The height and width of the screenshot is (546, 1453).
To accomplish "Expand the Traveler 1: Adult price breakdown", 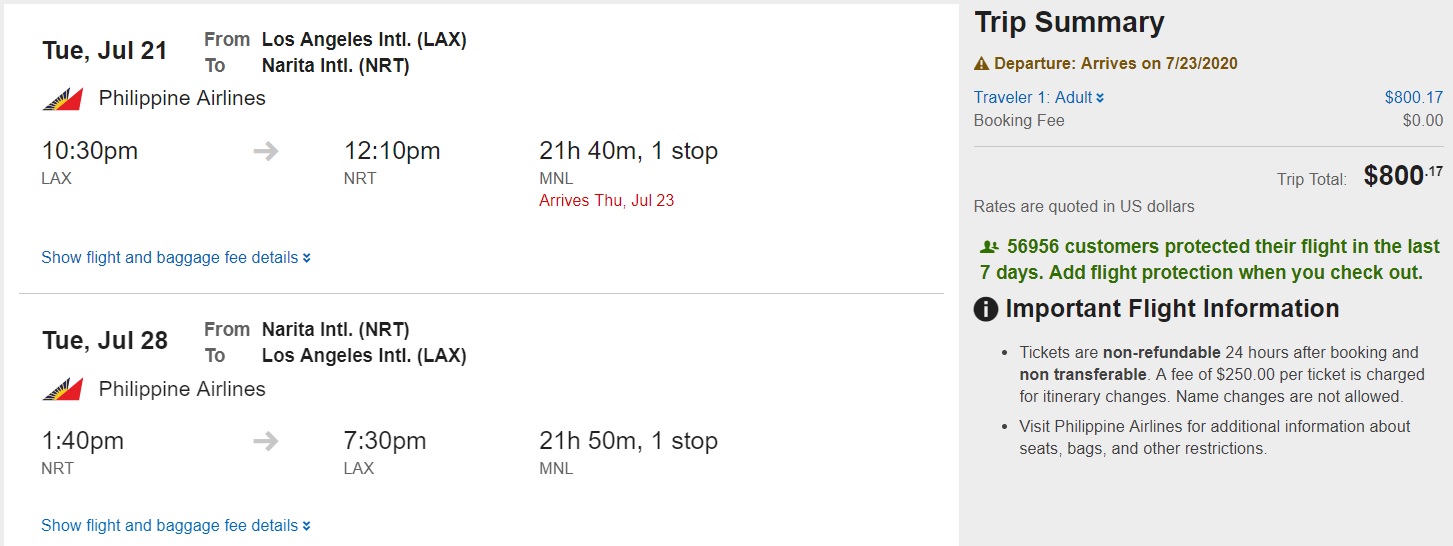I will [1039, 98].
